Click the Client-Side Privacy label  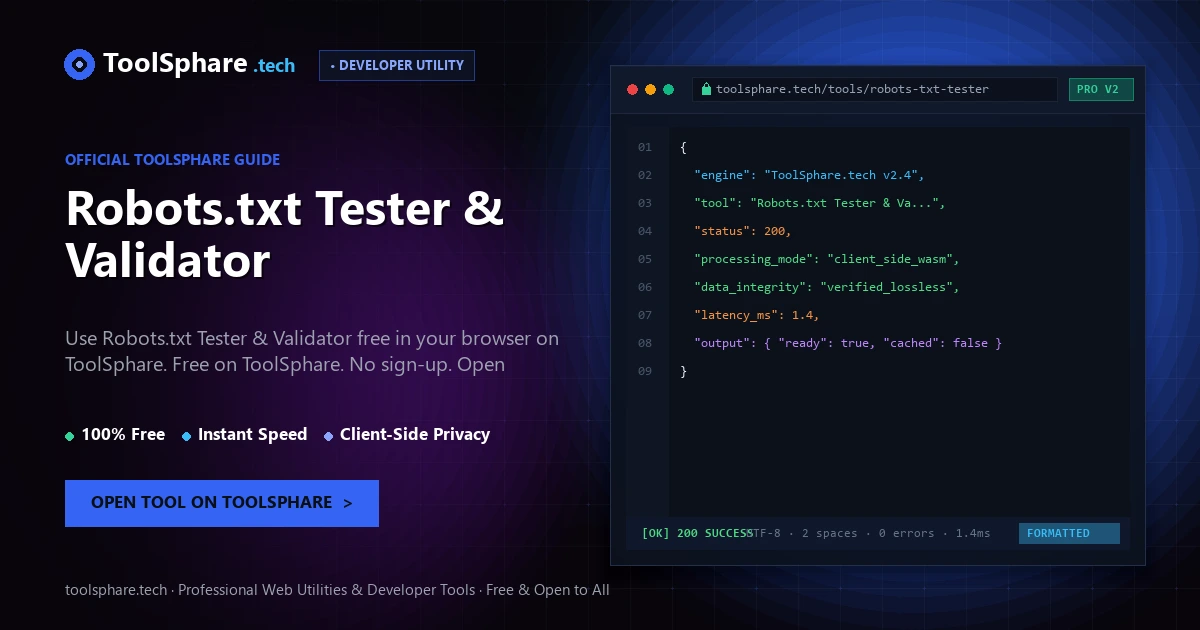pyautogui.click(x=415, y=435)
